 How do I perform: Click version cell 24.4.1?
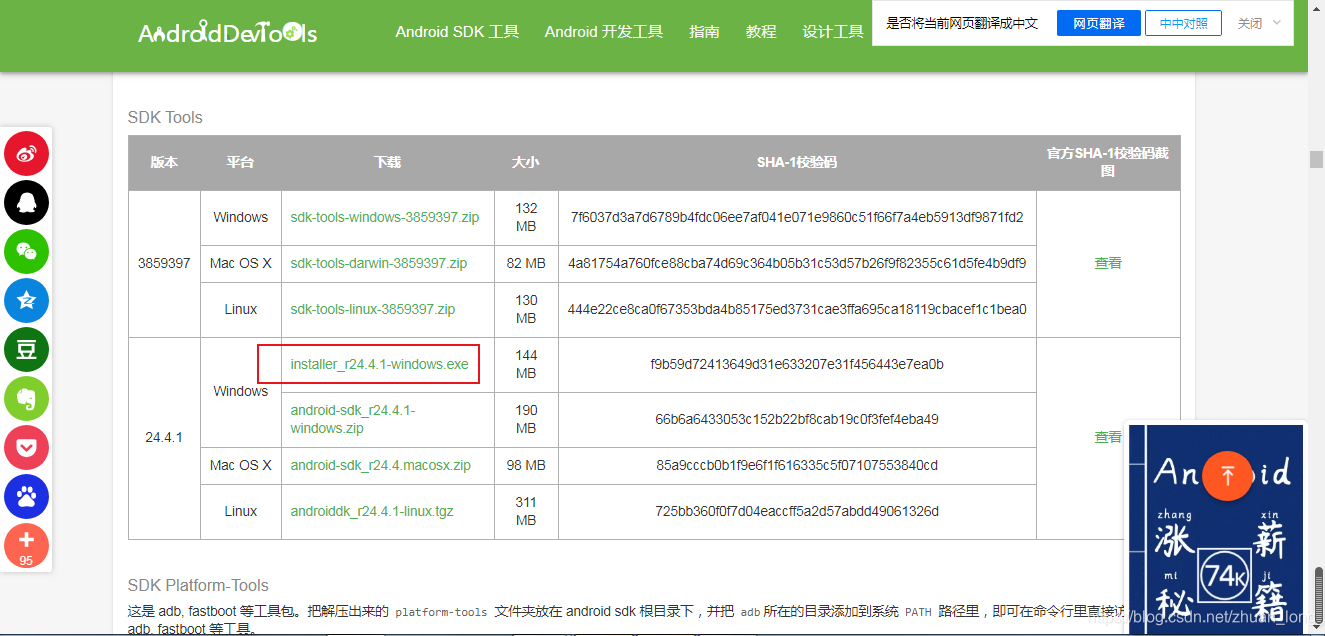pyautogui.click(x=164, y=437)
